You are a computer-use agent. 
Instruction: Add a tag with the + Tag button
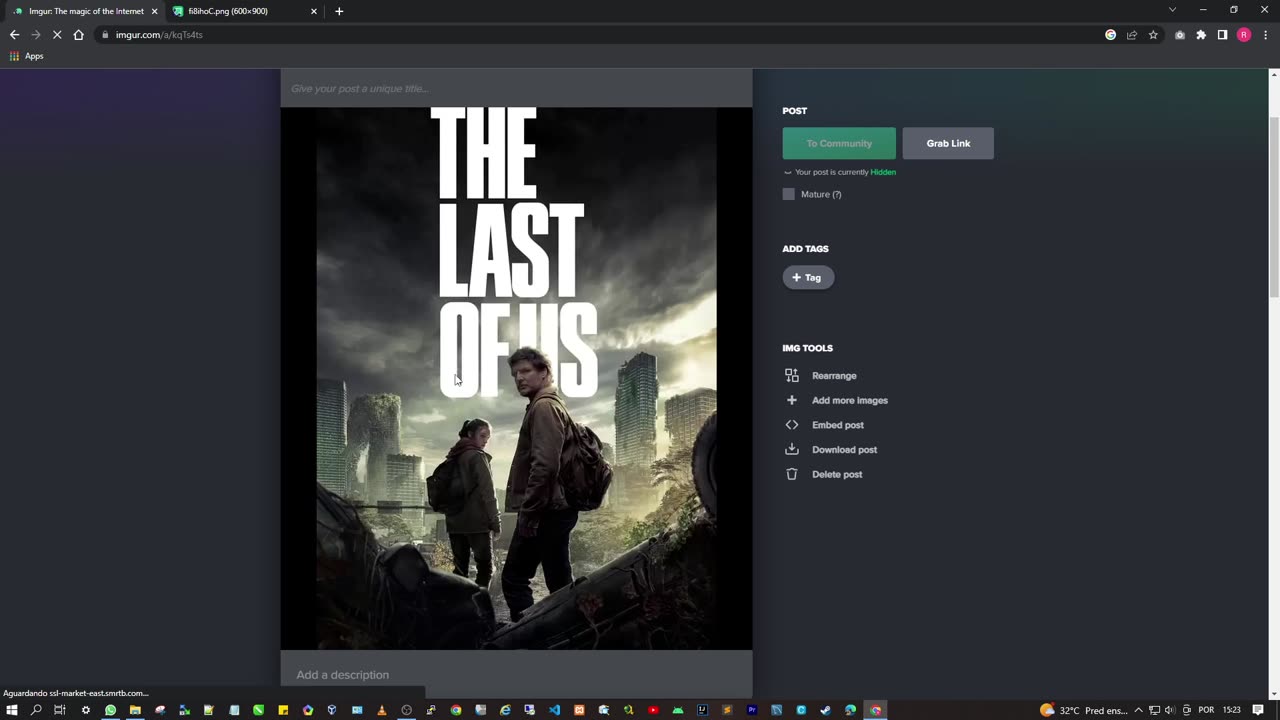pyautogui.click(x=808, y=277)
